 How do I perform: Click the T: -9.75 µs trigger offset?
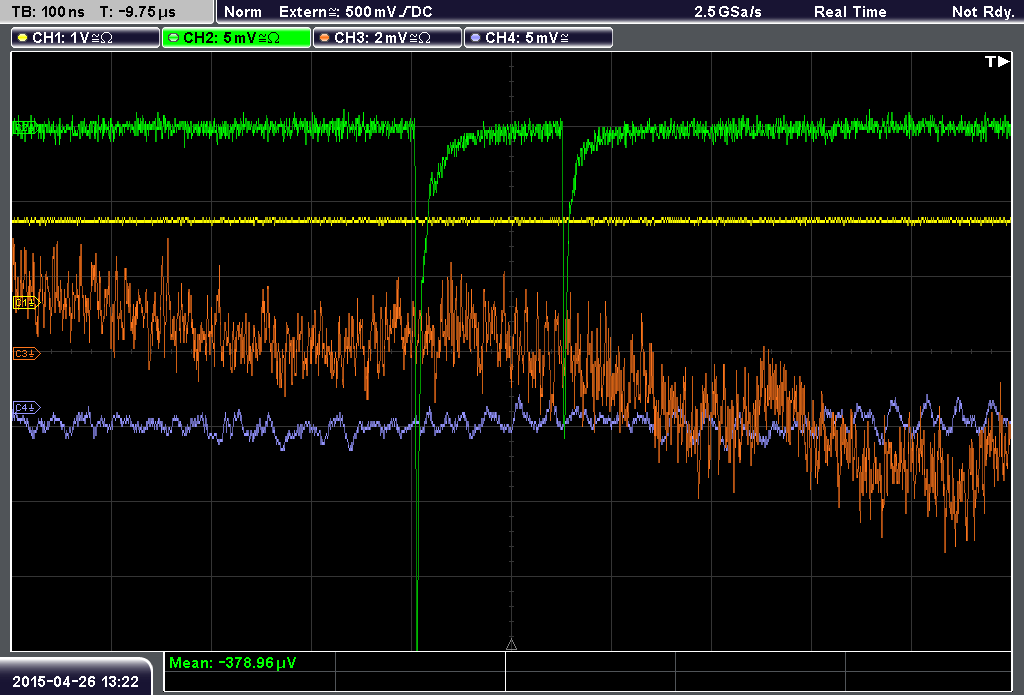point(138,12)
